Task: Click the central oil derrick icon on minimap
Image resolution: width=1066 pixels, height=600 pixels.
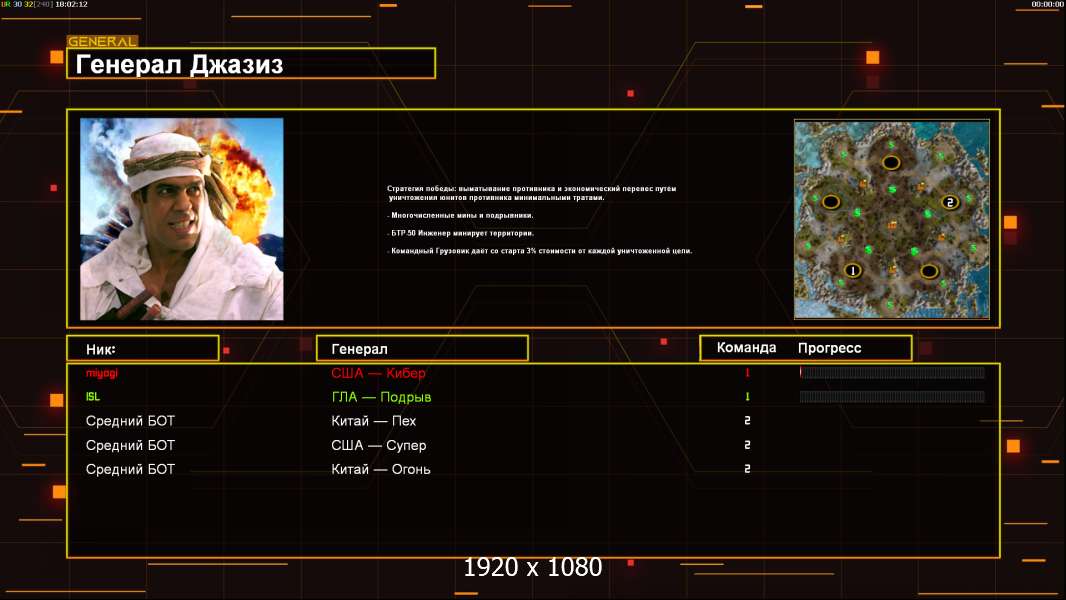Action: (x=890, y=224)
